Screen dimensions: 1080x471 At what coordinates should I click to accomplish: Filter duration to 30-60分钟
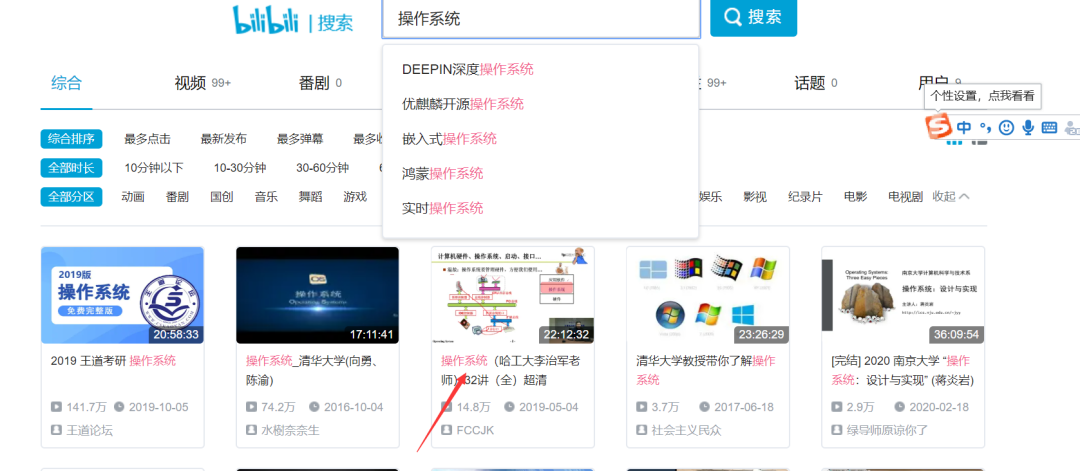322,168
